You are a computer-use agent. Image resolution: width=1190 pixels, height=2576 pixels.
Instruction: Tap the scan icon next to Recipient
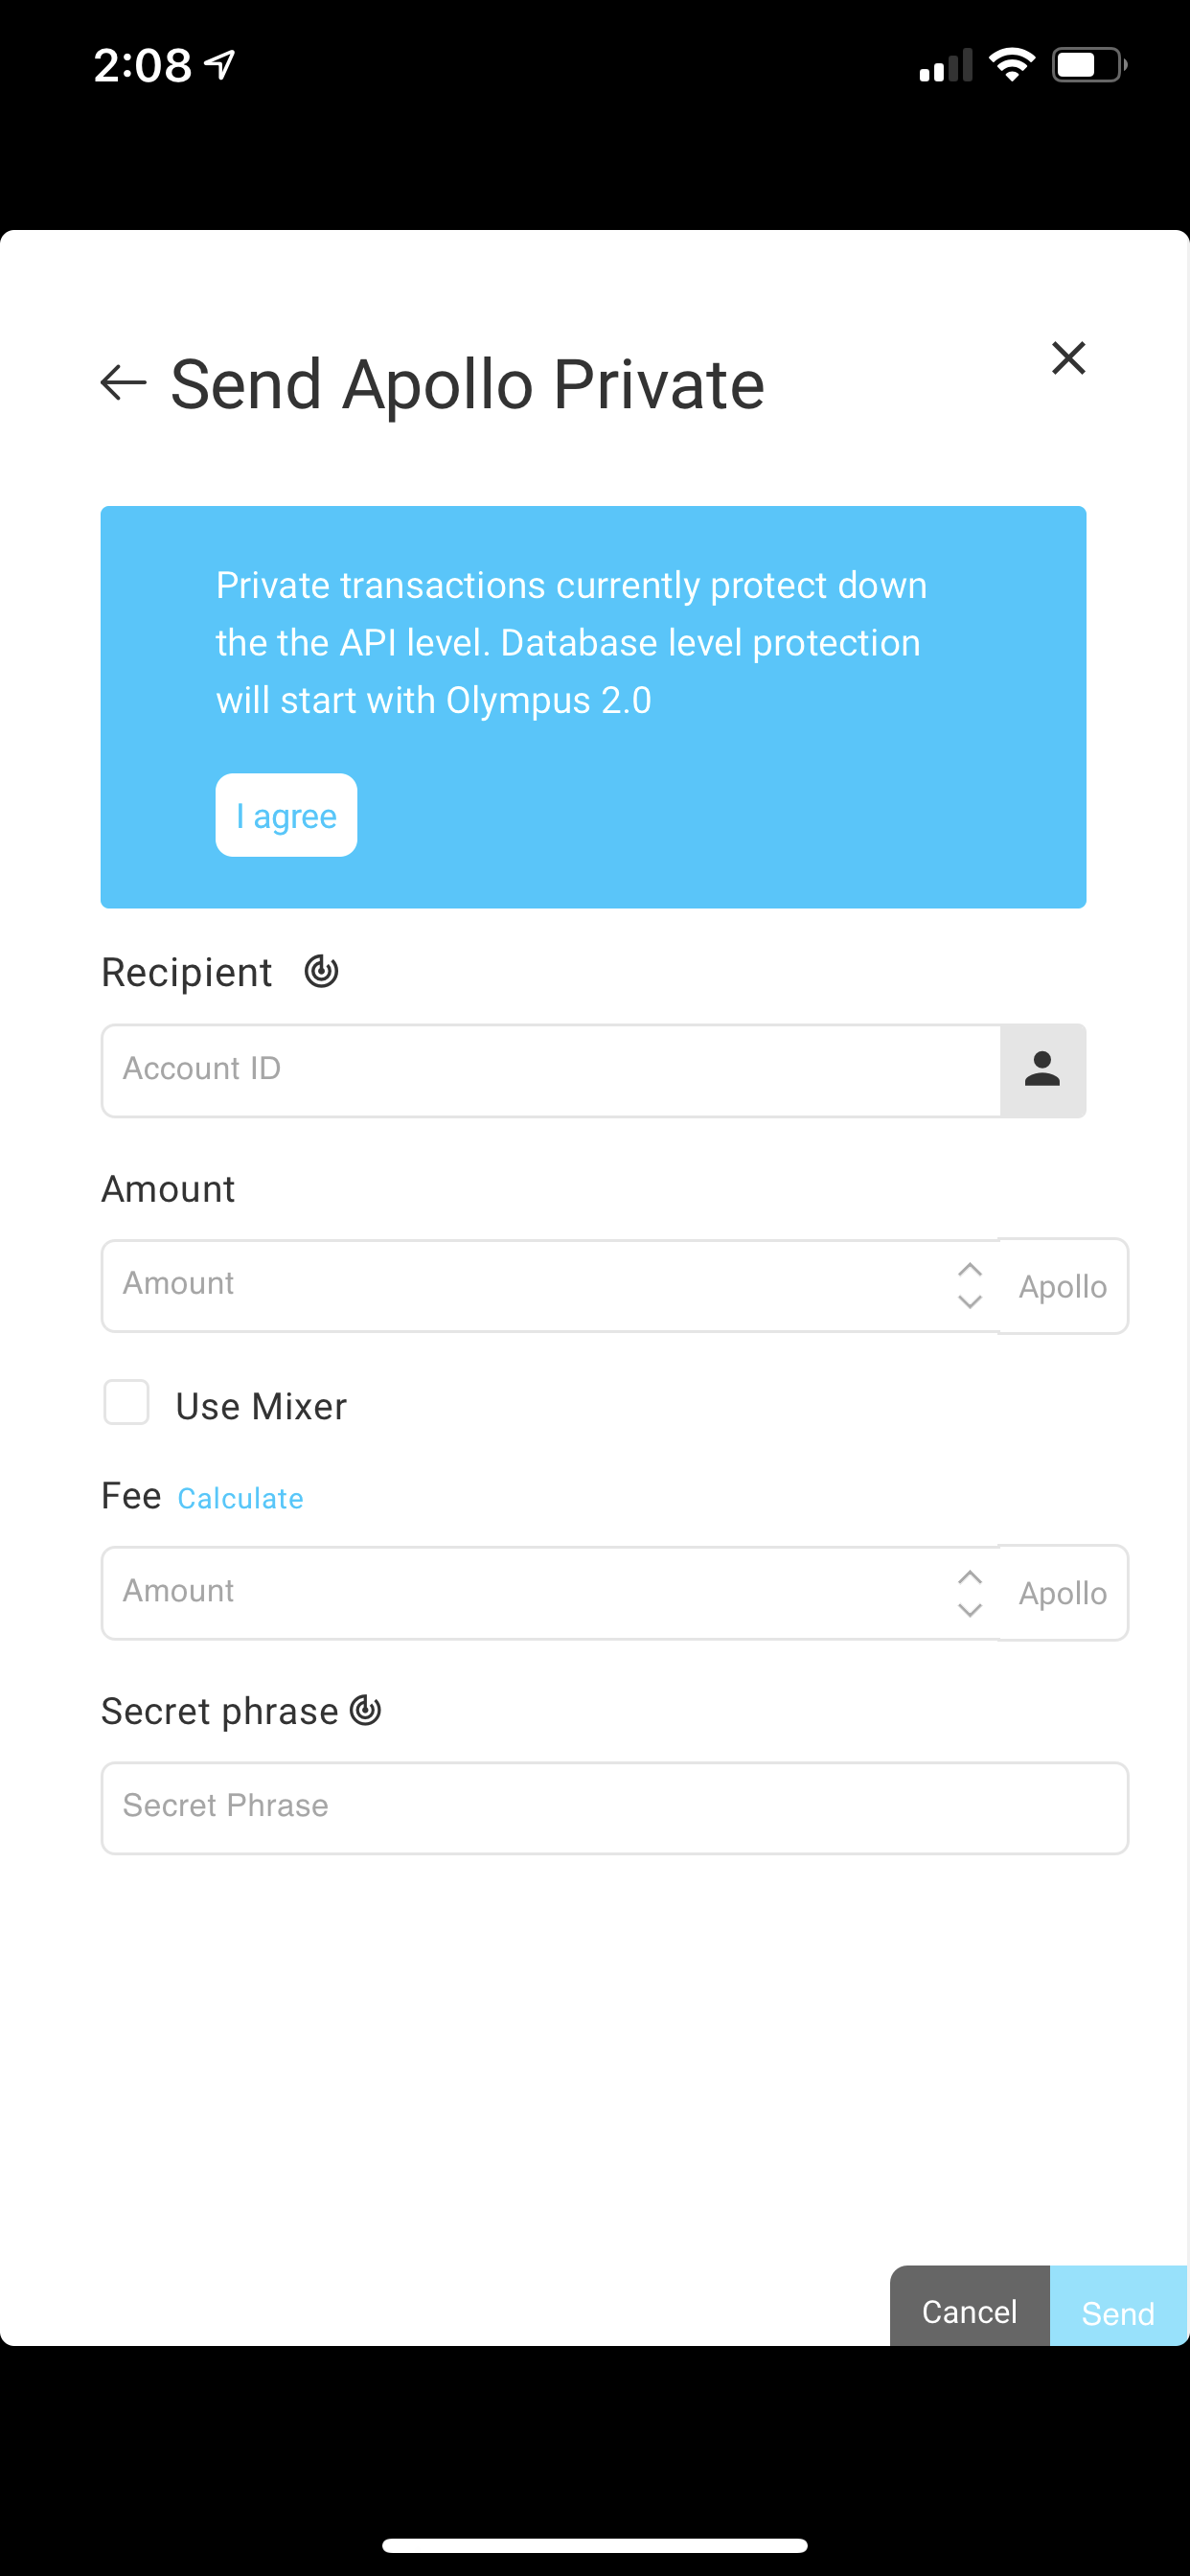(x=321, y=971)
